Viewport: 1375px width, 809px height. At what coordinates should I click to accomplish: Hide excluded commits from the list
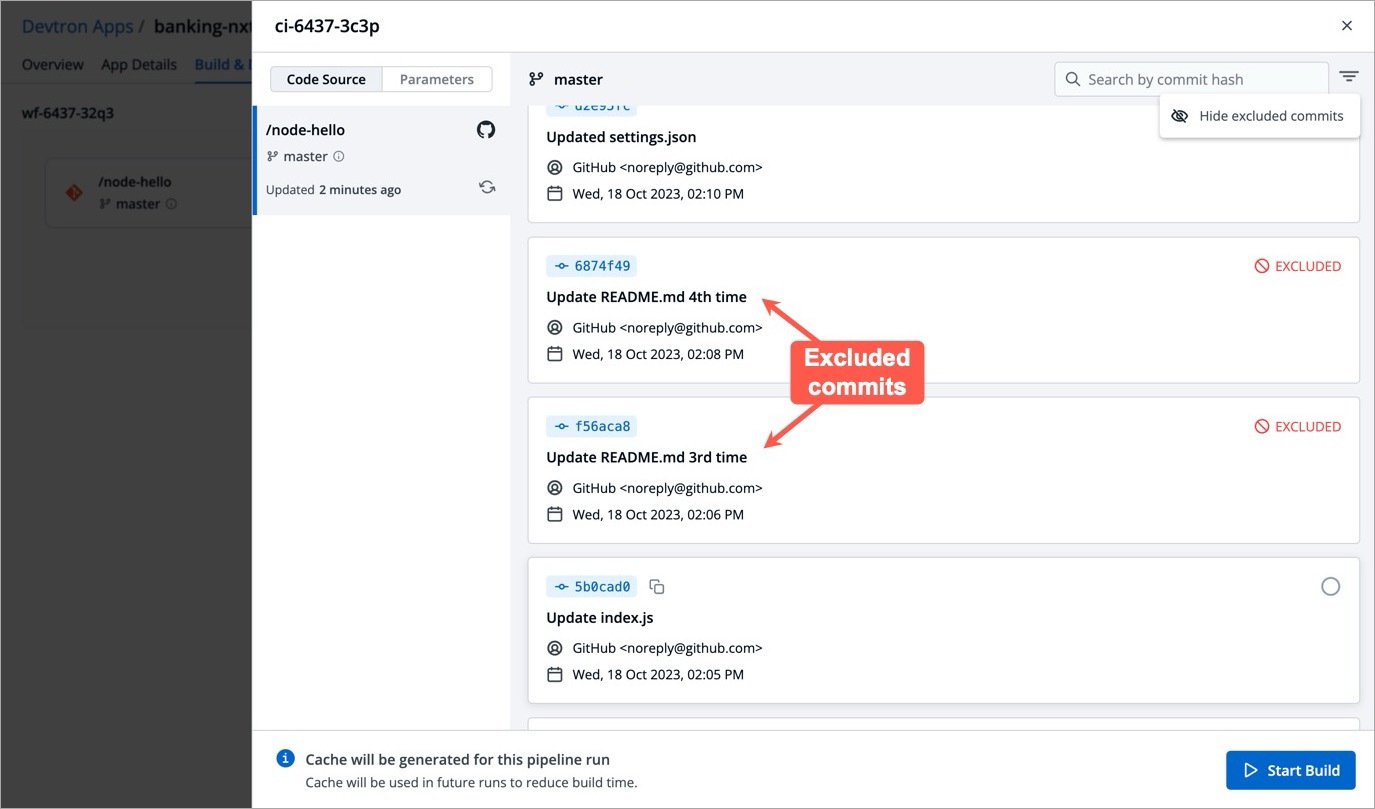pyautogui.click(x=1259, y=116)
